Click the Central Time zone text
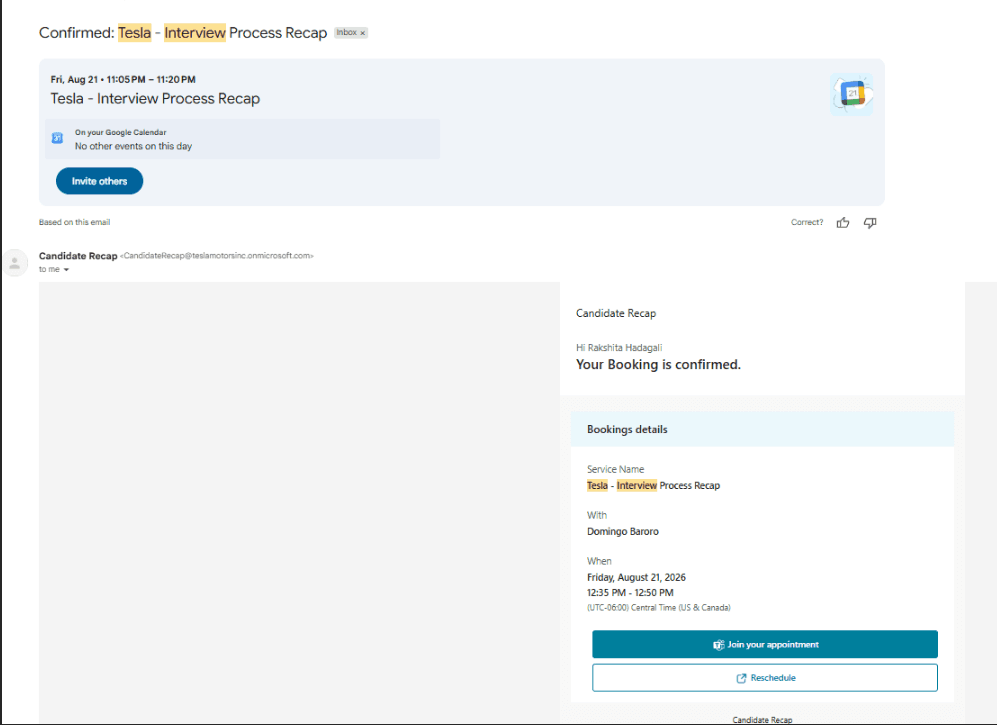Viewport: 997px width, 725px height. pos(658,608)
